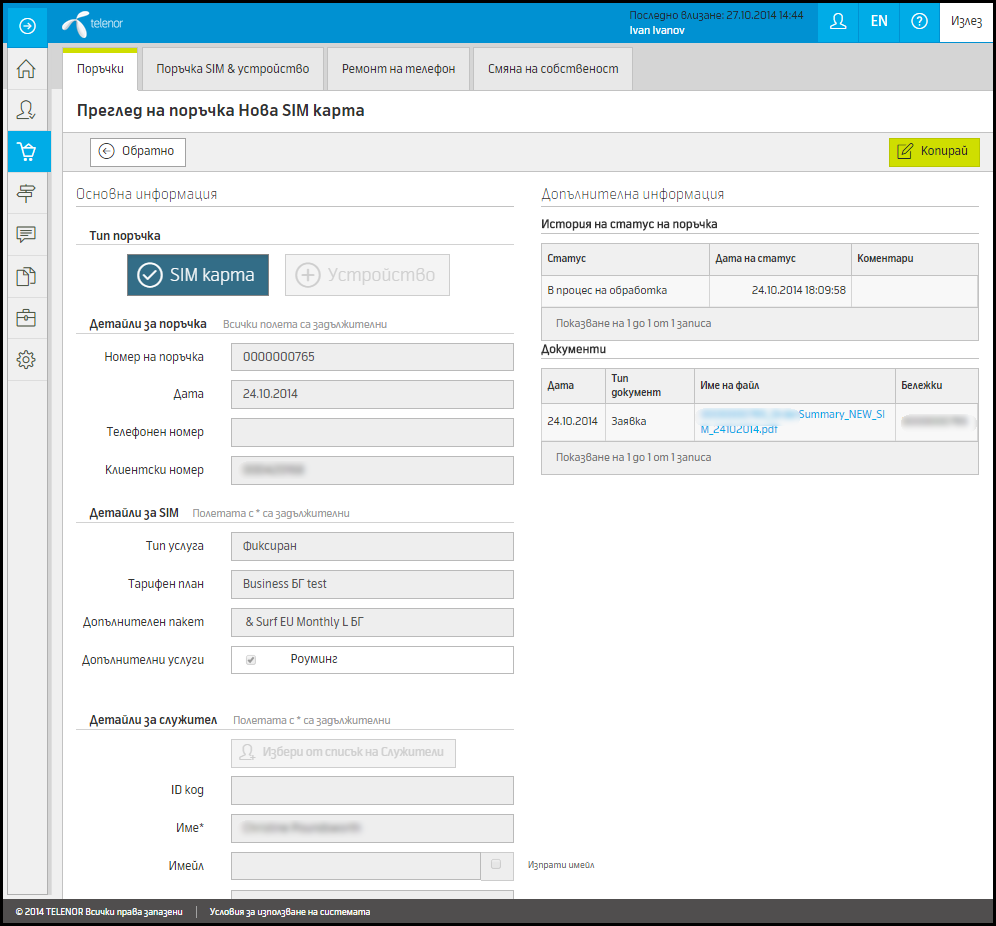Click the Ivan Ivanov user name
Screen dimensions: 996x926
657,30
